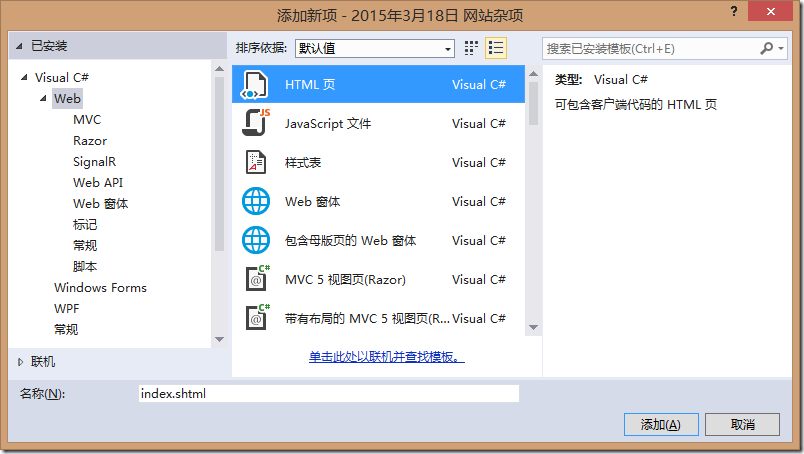Select the SignalR category
Viewport: 804px width, 454px height.
[x=94, y=162]
